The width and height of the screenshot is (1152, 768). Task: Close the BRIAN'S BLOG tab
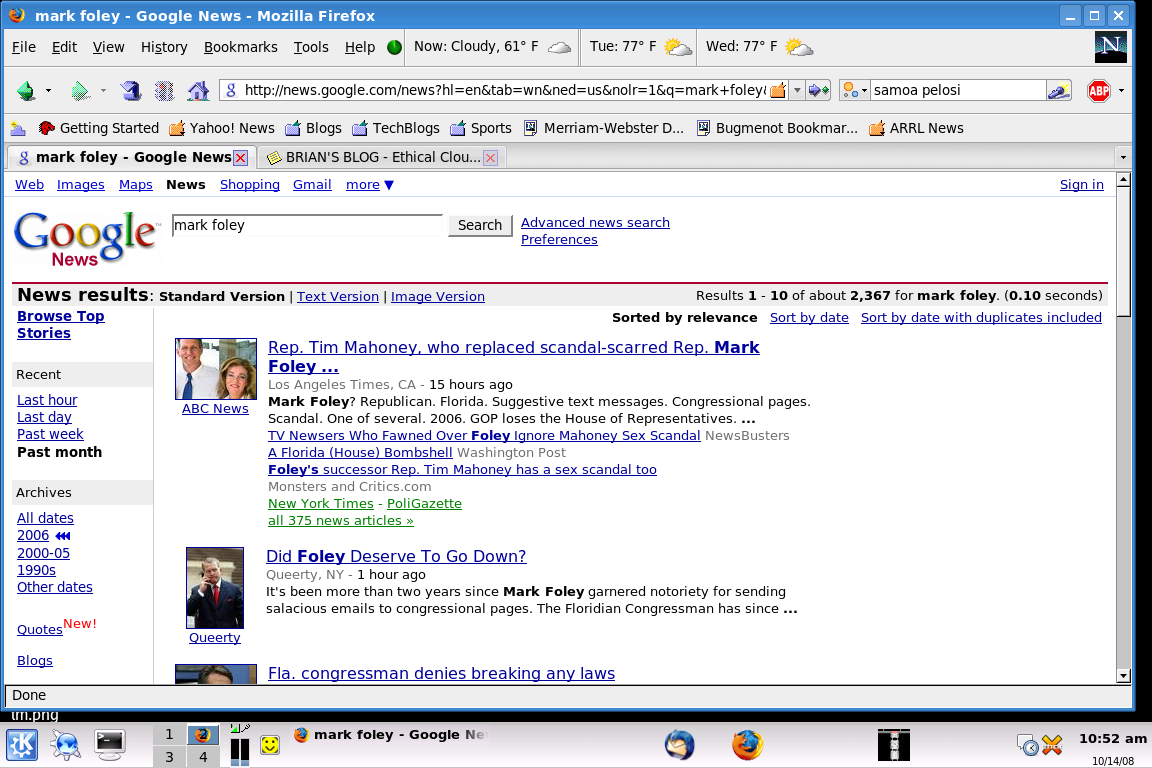pos(491,158)
